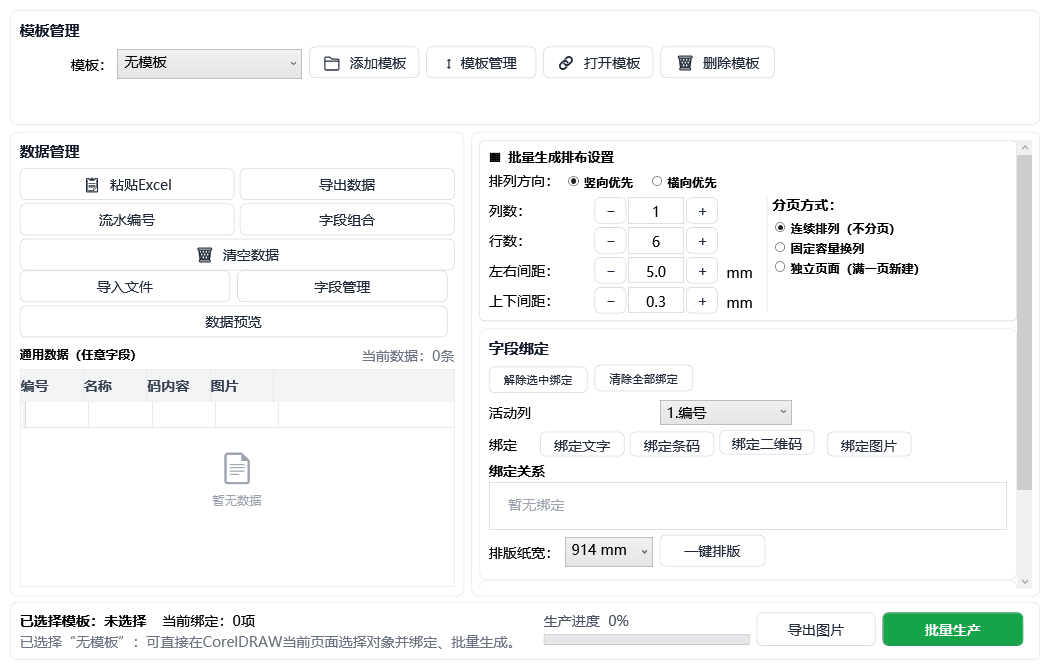Click the settings panel scrollbar down arrow

tap(1025, 582)
